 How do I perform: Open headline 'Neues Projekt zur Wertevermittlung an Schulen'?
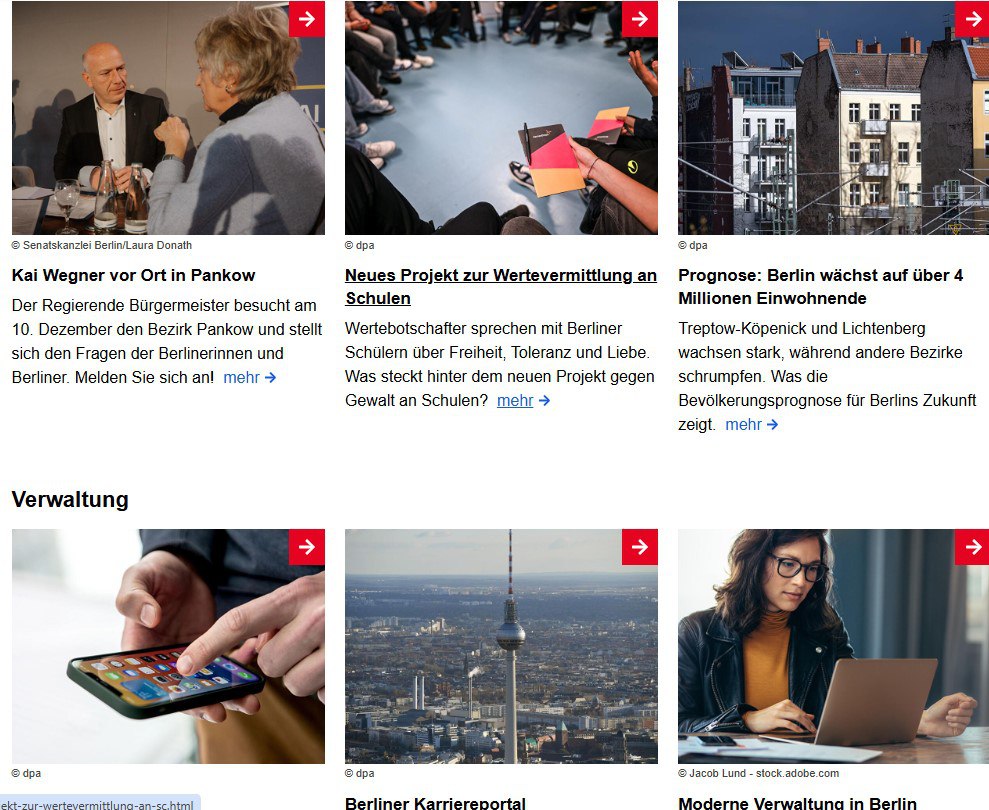tap(501, 286)
